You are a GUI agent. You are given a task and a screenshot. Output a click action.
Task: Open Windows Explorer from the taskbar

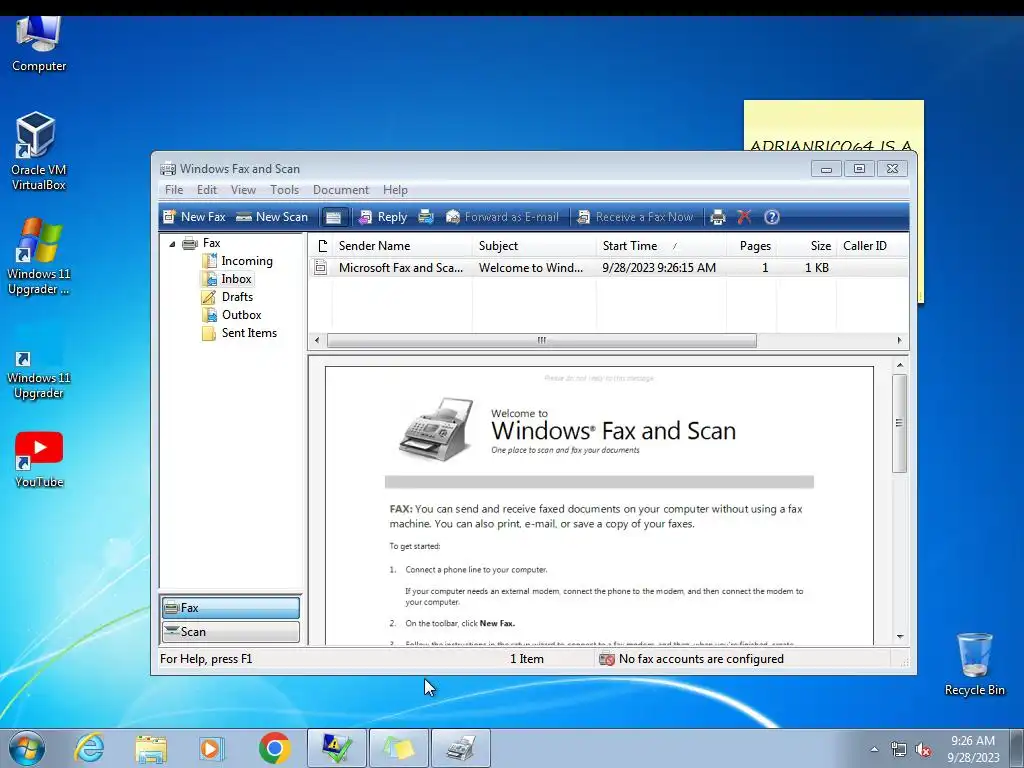[x=151, y=748]
